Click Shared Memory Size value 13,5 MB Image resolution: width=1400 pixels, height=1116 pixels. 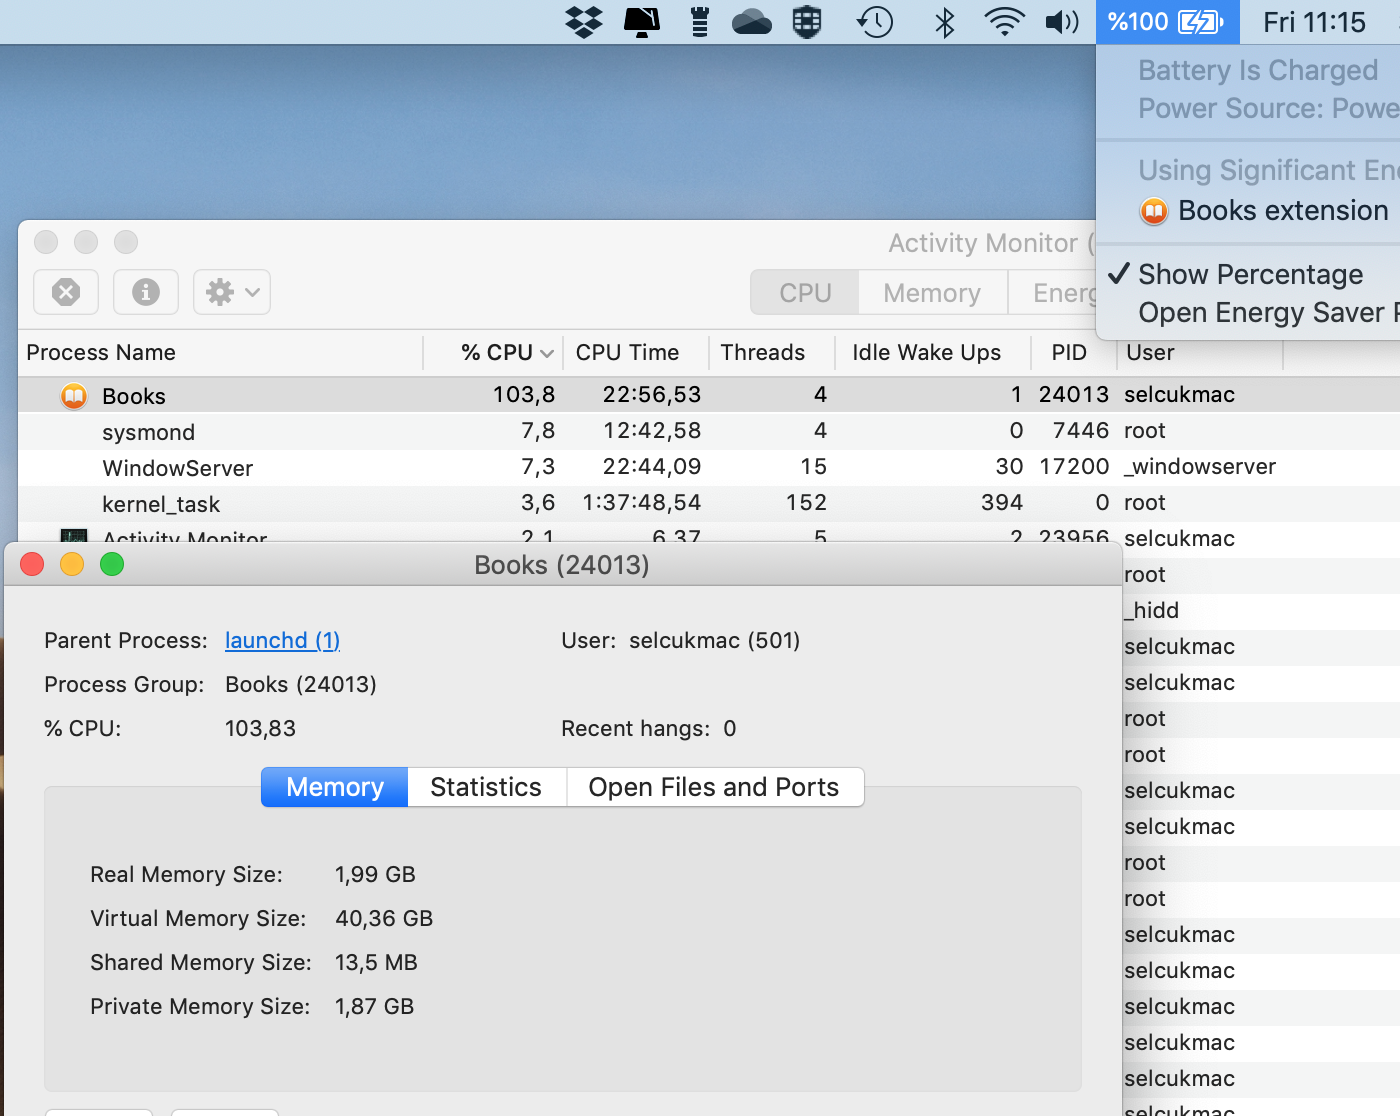click(376, 962)
